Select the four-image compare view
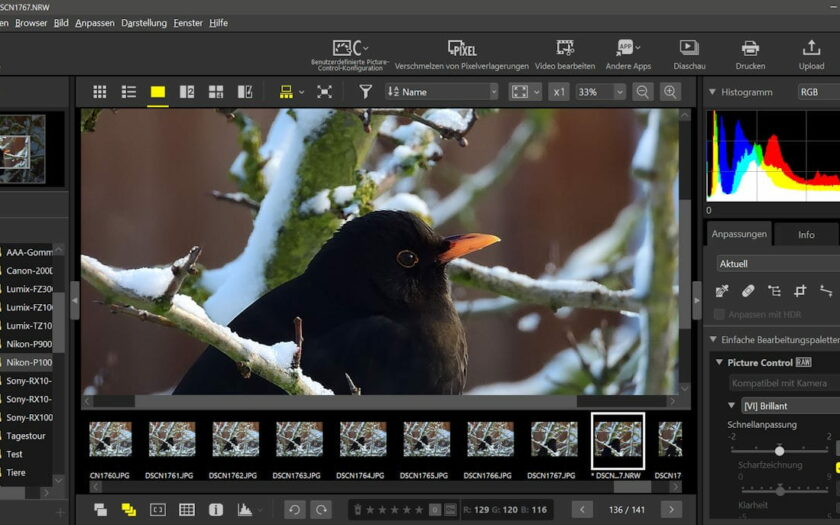 coord(215,92)
